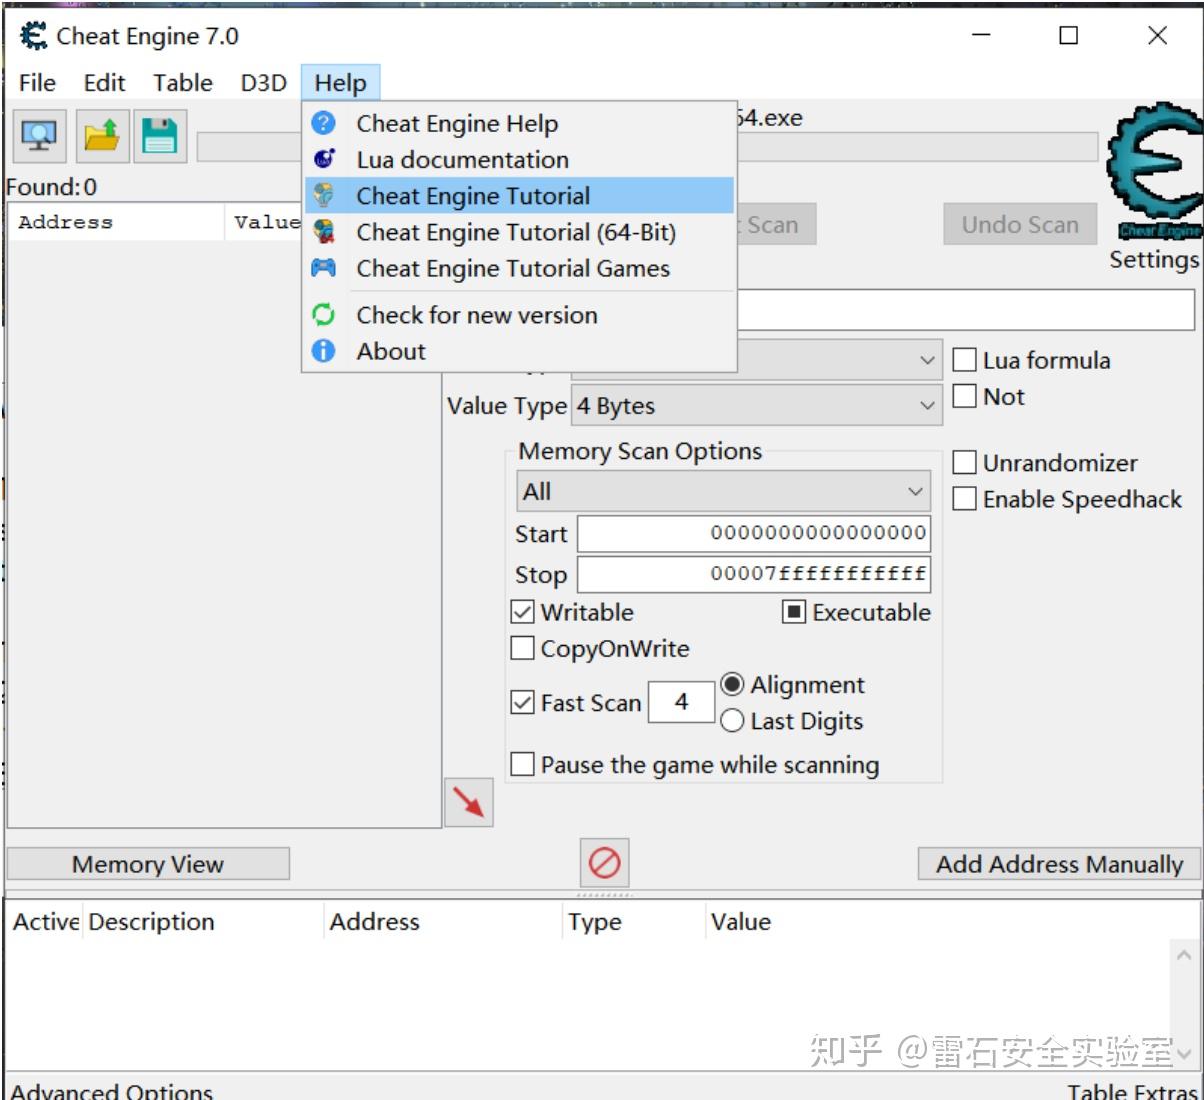
Task: Open the Value Type 4 Bytes dropdown
Action: pyautogui.click(x=756, y=406)
